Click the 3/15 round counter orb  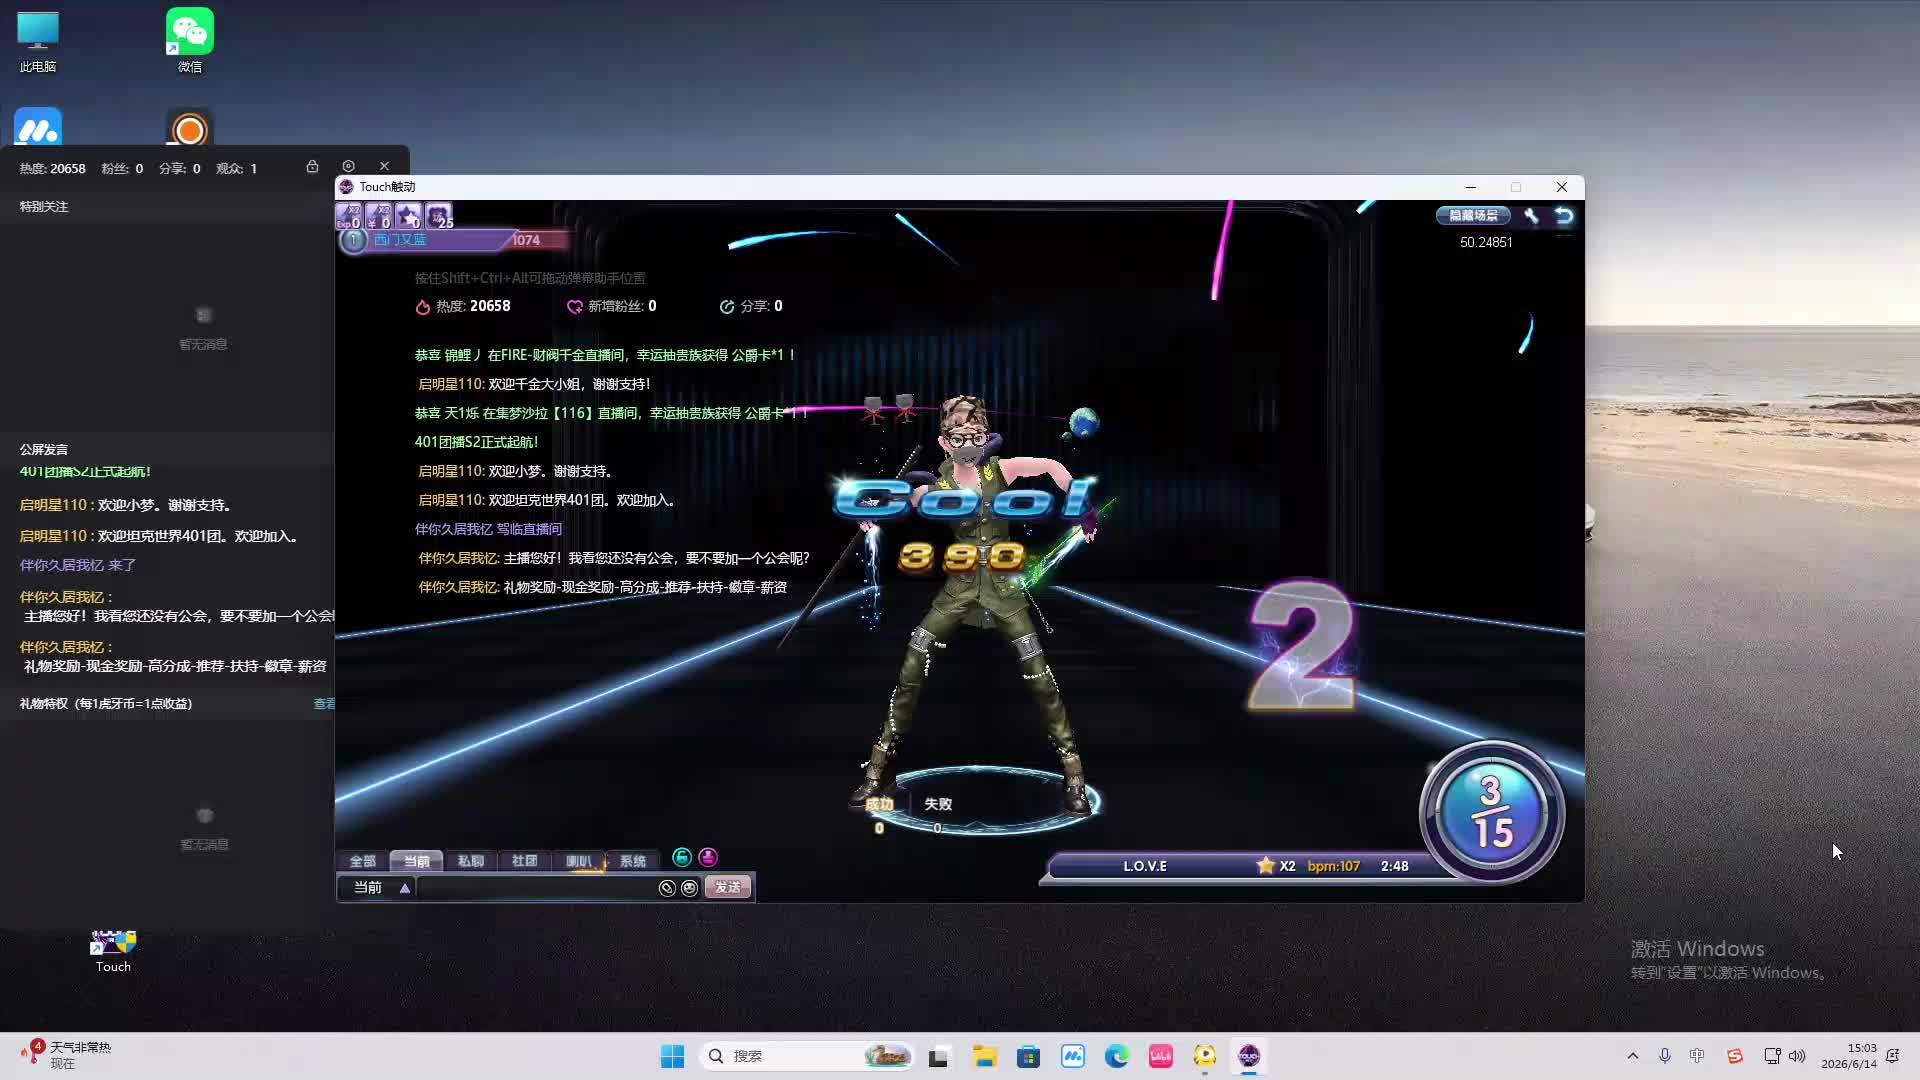[1491, 812]
